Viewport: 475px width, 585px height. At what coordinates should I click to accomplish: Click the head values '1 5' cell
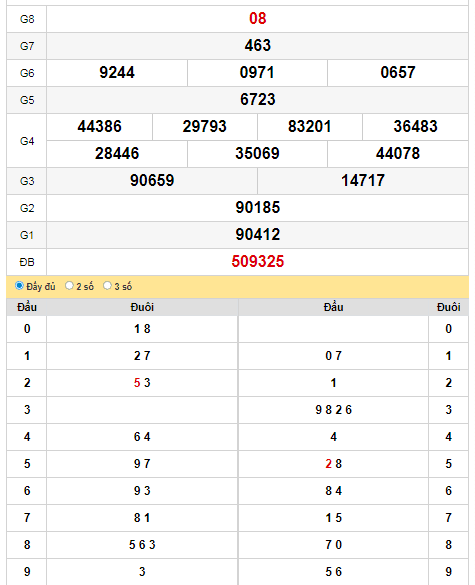pos(333,518)
